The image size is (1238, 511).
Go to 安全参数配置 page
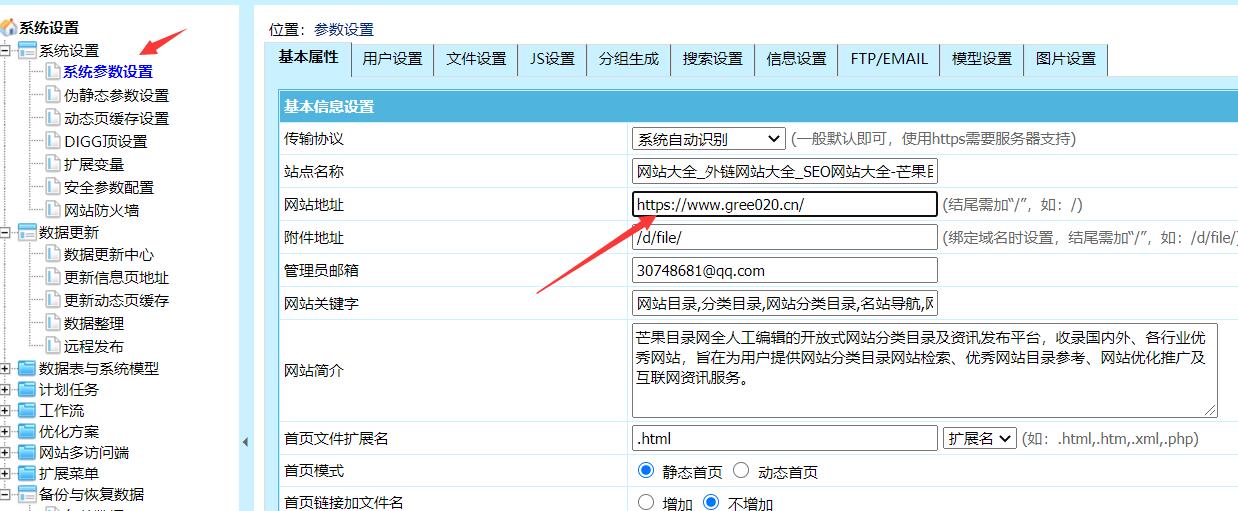pos(109,187)
